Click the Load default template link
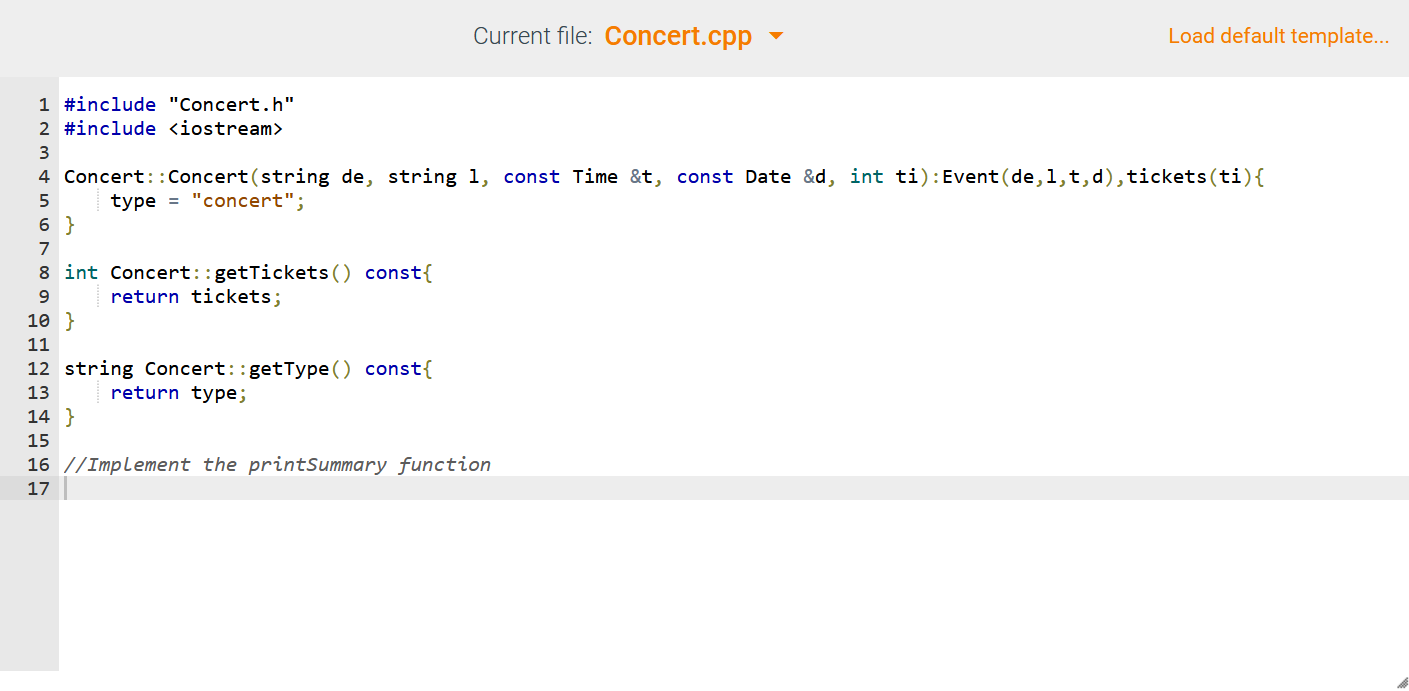 point(1278,36)
